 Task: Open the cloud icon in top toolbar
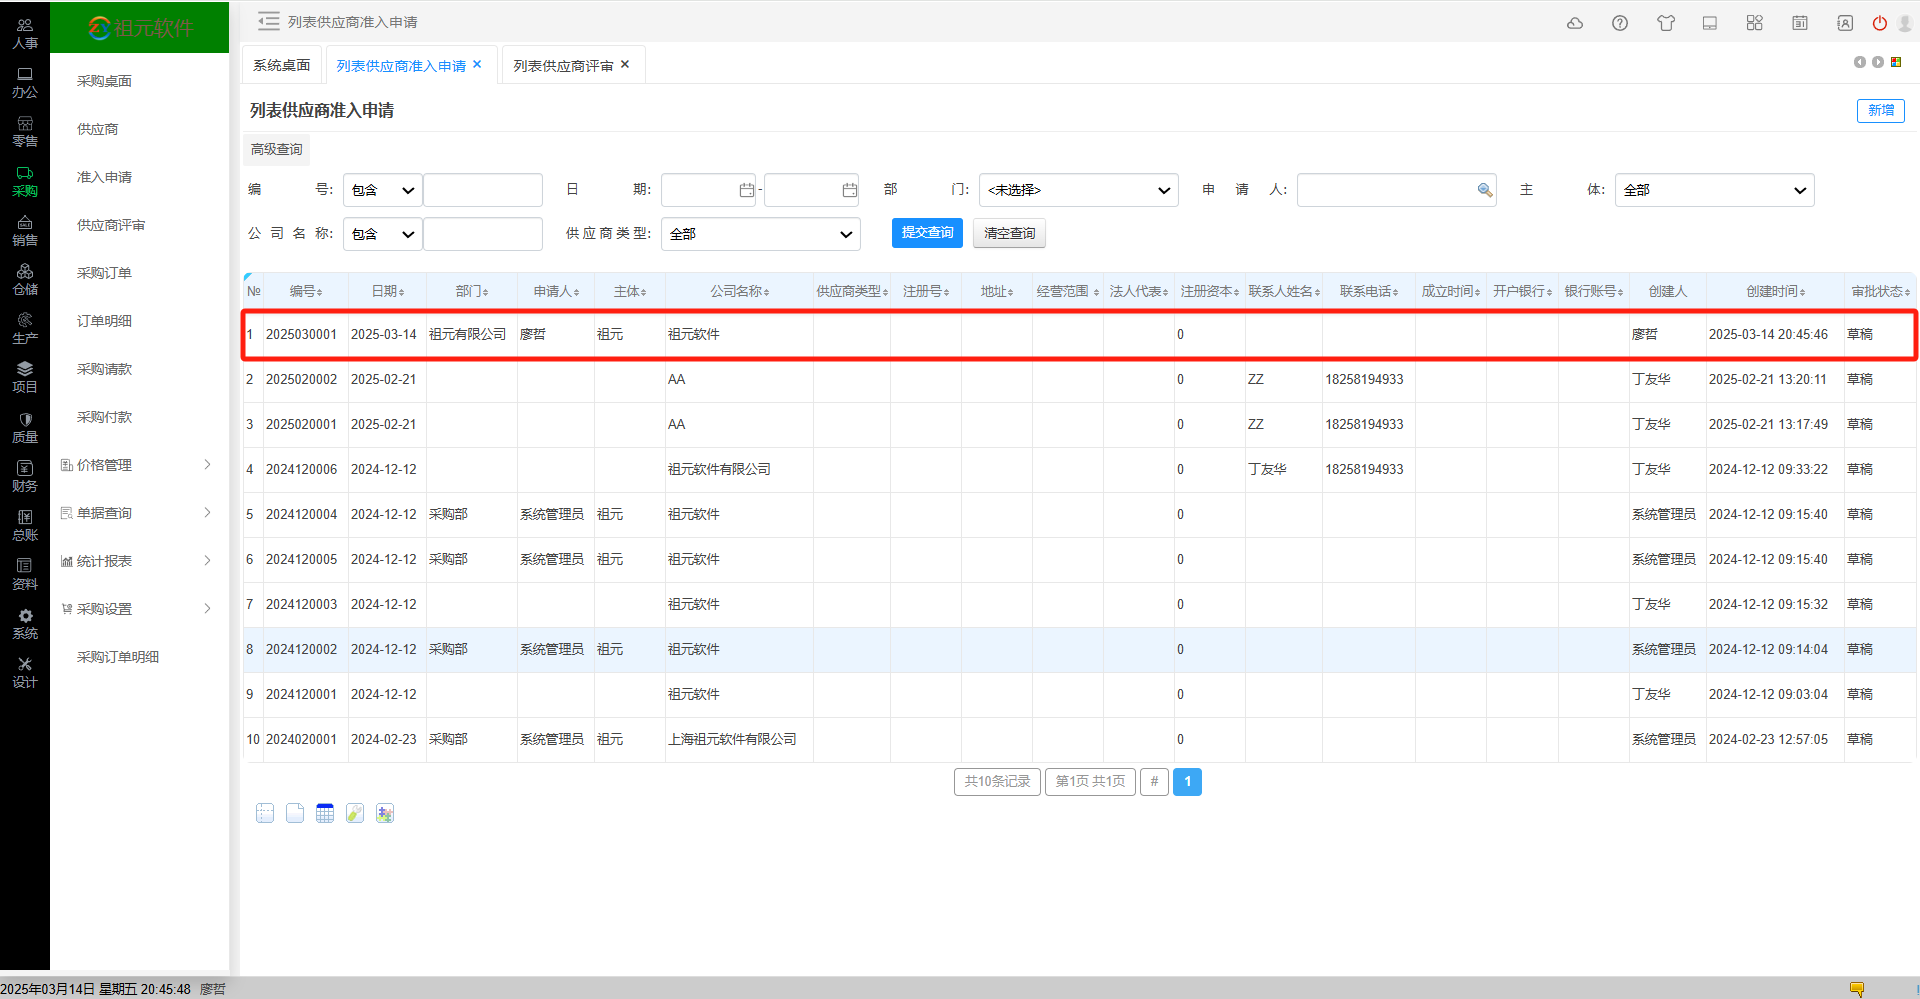pyautogui.click(x=1575, y=23)
